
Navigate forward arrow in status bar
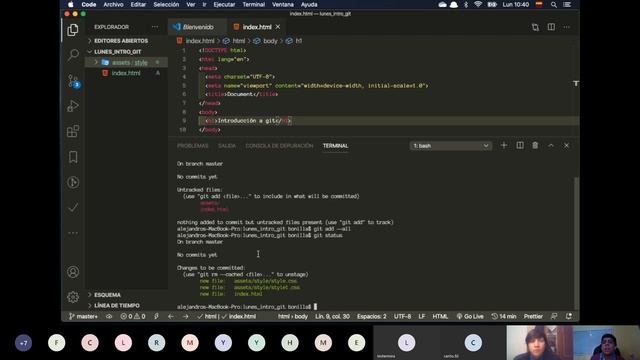click(186, 316)
